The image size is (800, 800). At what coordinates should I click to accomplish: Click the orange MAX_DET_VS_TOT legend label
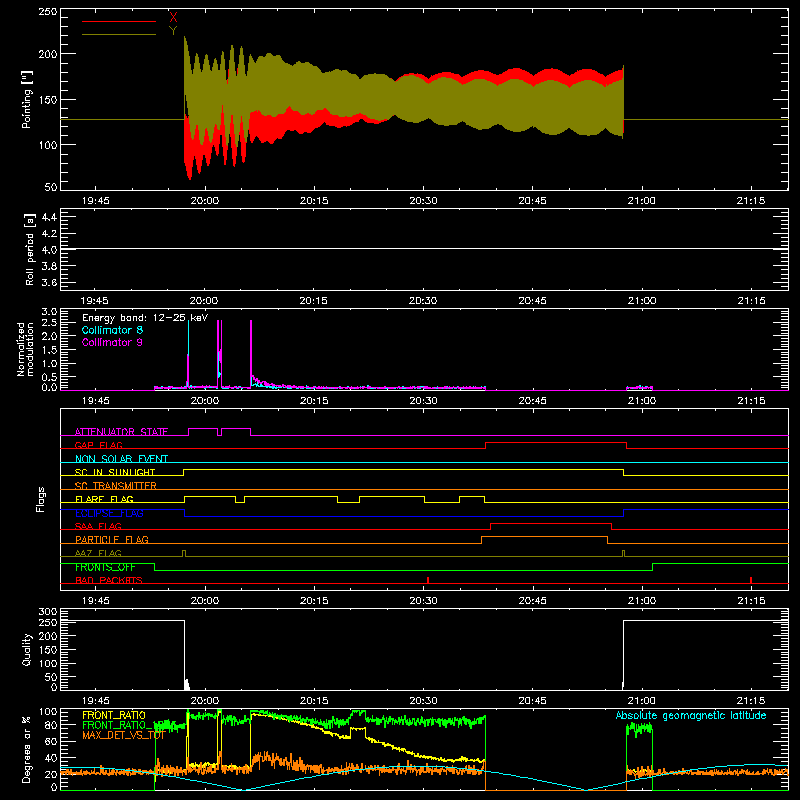tap(123, 735)
